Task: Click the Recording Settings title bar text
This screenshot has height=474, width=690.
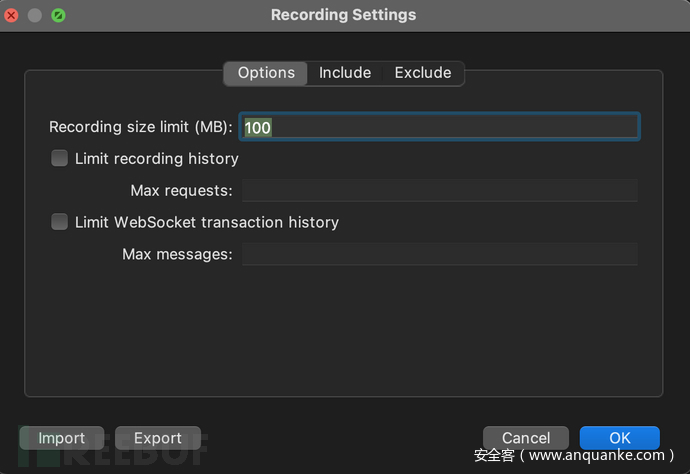Action: (x=343, y=15)
